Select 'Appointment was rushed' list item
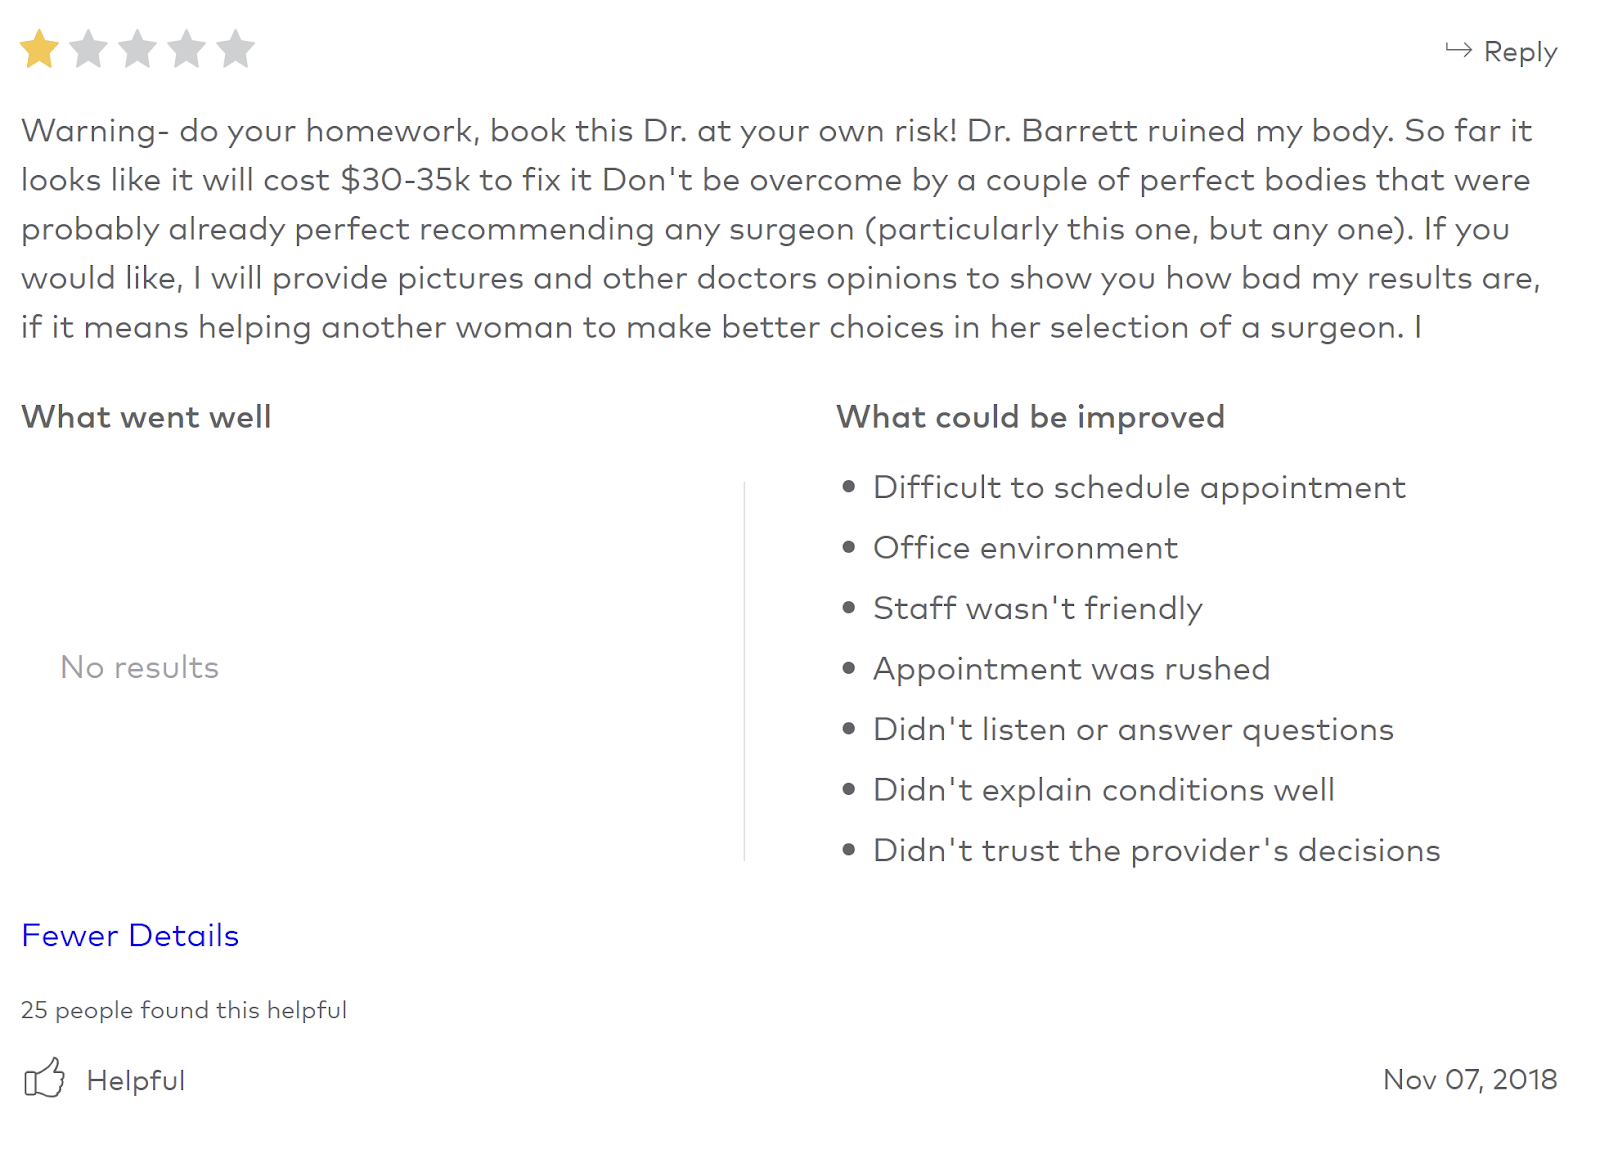Screen dimensions: 1600x1163 [x=1071, y=669]
